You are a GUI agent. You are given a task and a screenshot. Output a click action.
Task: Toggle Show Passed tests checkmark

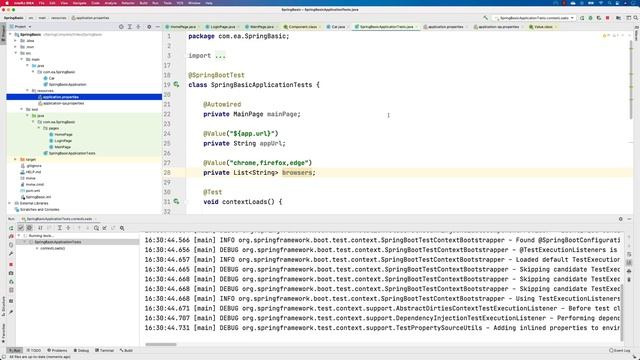tap(21, 228)
